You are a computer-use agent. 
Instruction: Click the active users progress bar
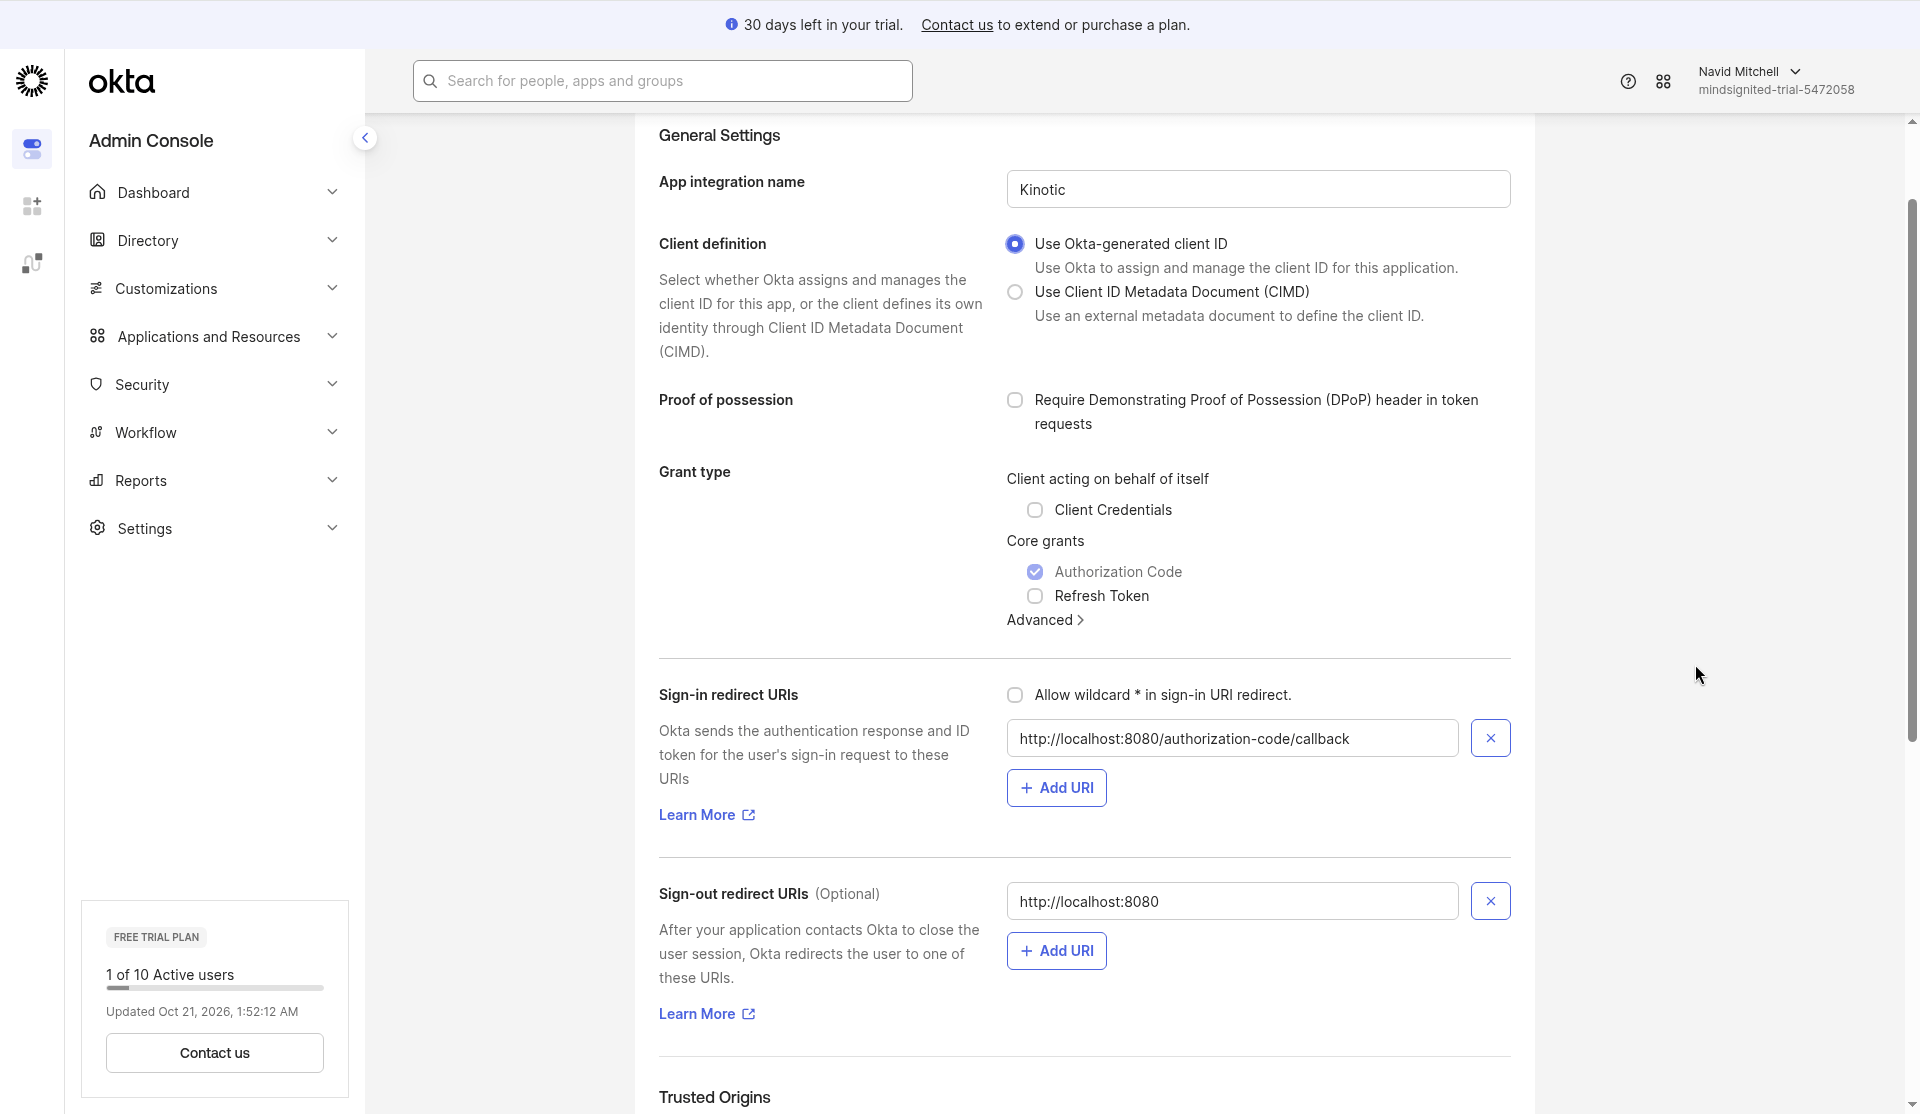[x=215, y=988]
